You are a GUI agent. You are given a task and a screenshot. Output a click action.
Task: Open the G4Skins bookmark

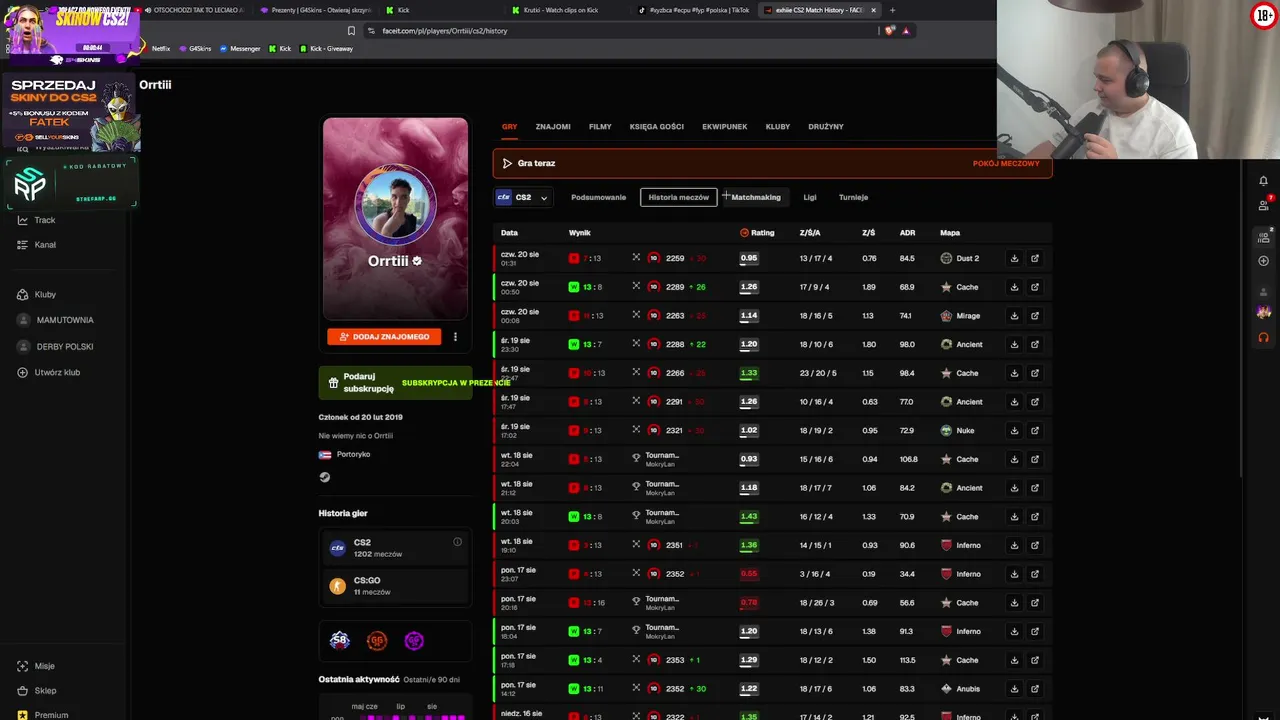pos(195,49)
